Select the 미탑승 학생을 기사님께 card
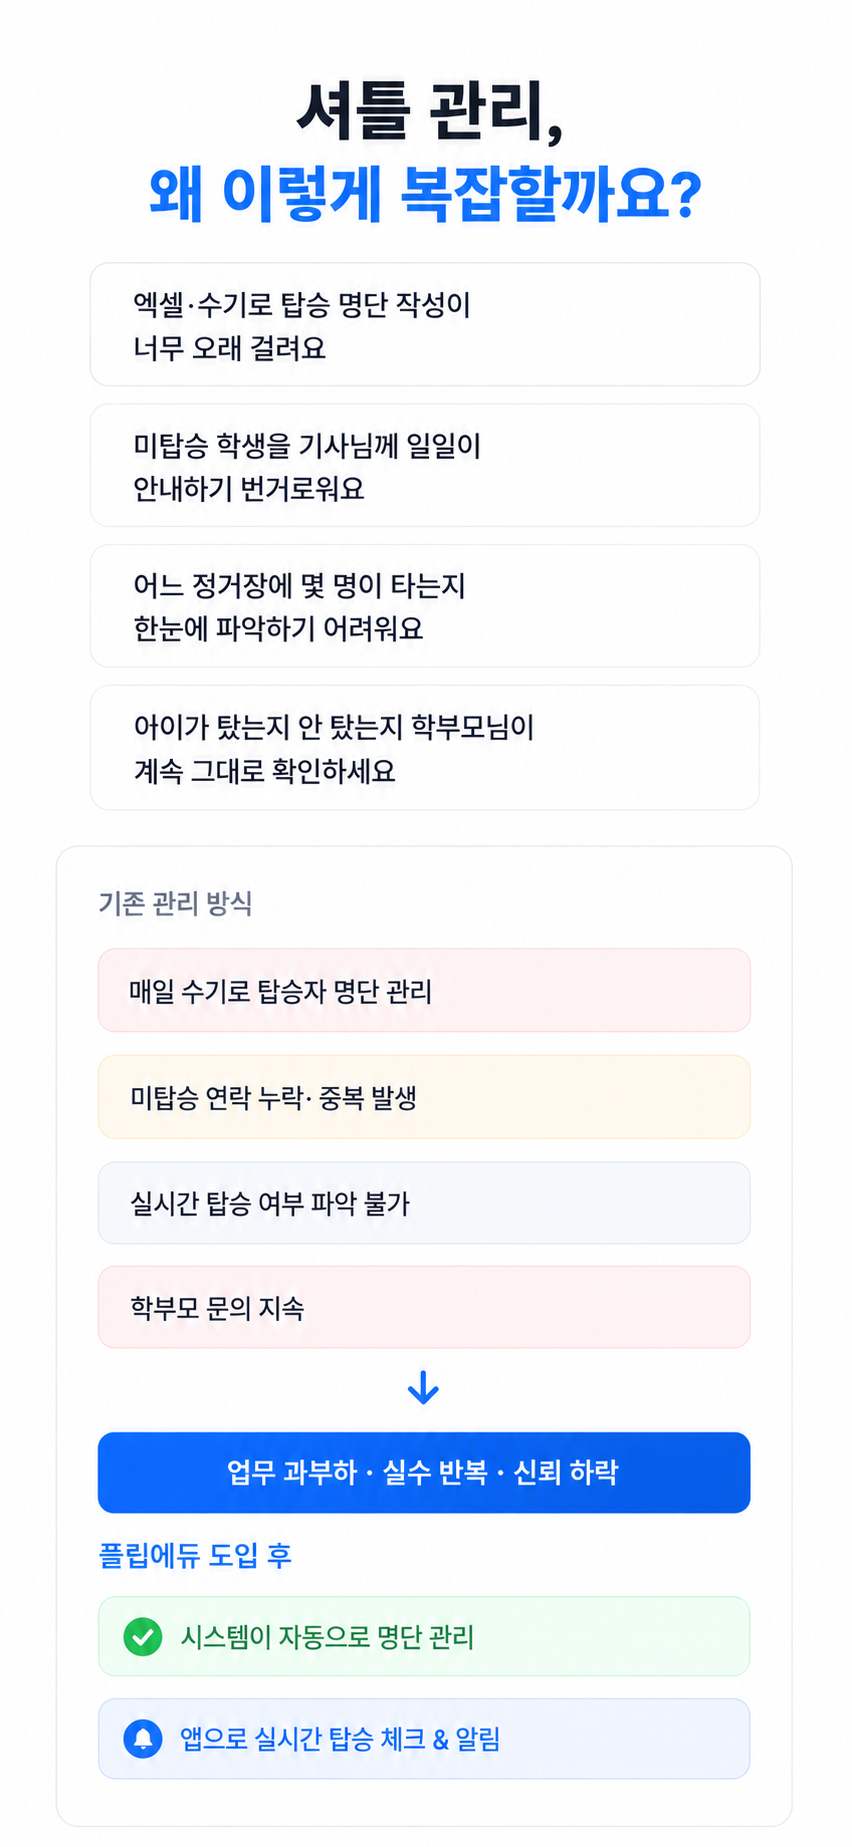Screen dimensions: 852x1847 (425, 465)
